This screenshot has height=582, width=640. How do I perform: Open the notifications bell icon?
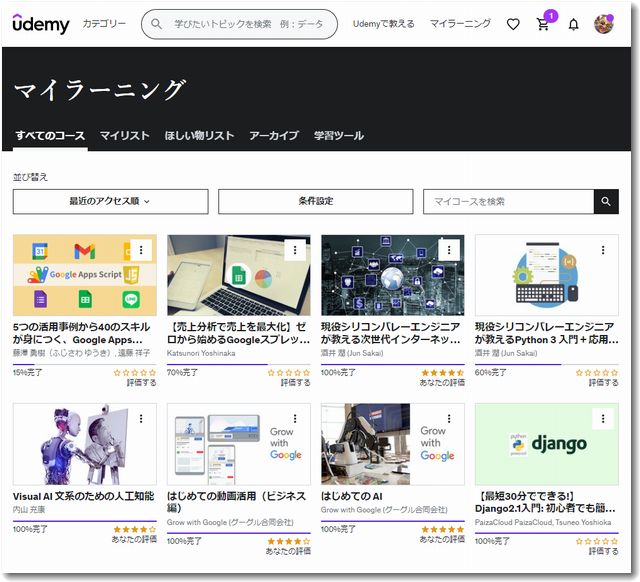[x=573, y=24]
